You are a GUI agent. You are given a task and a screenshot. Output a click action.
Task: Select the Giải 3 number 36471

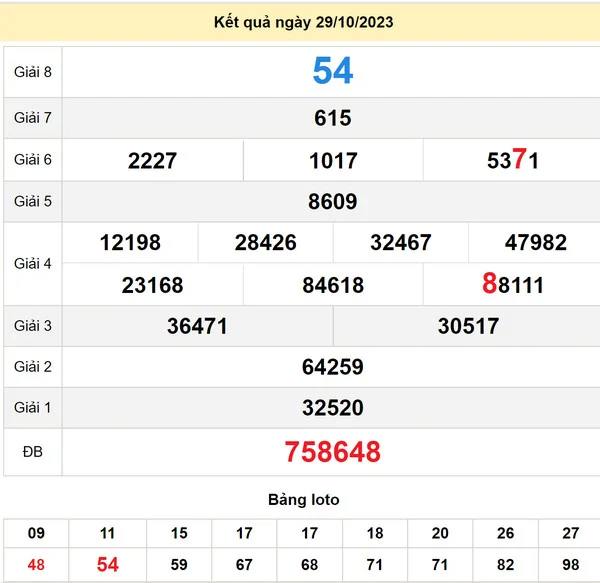[x=197, y=327]
